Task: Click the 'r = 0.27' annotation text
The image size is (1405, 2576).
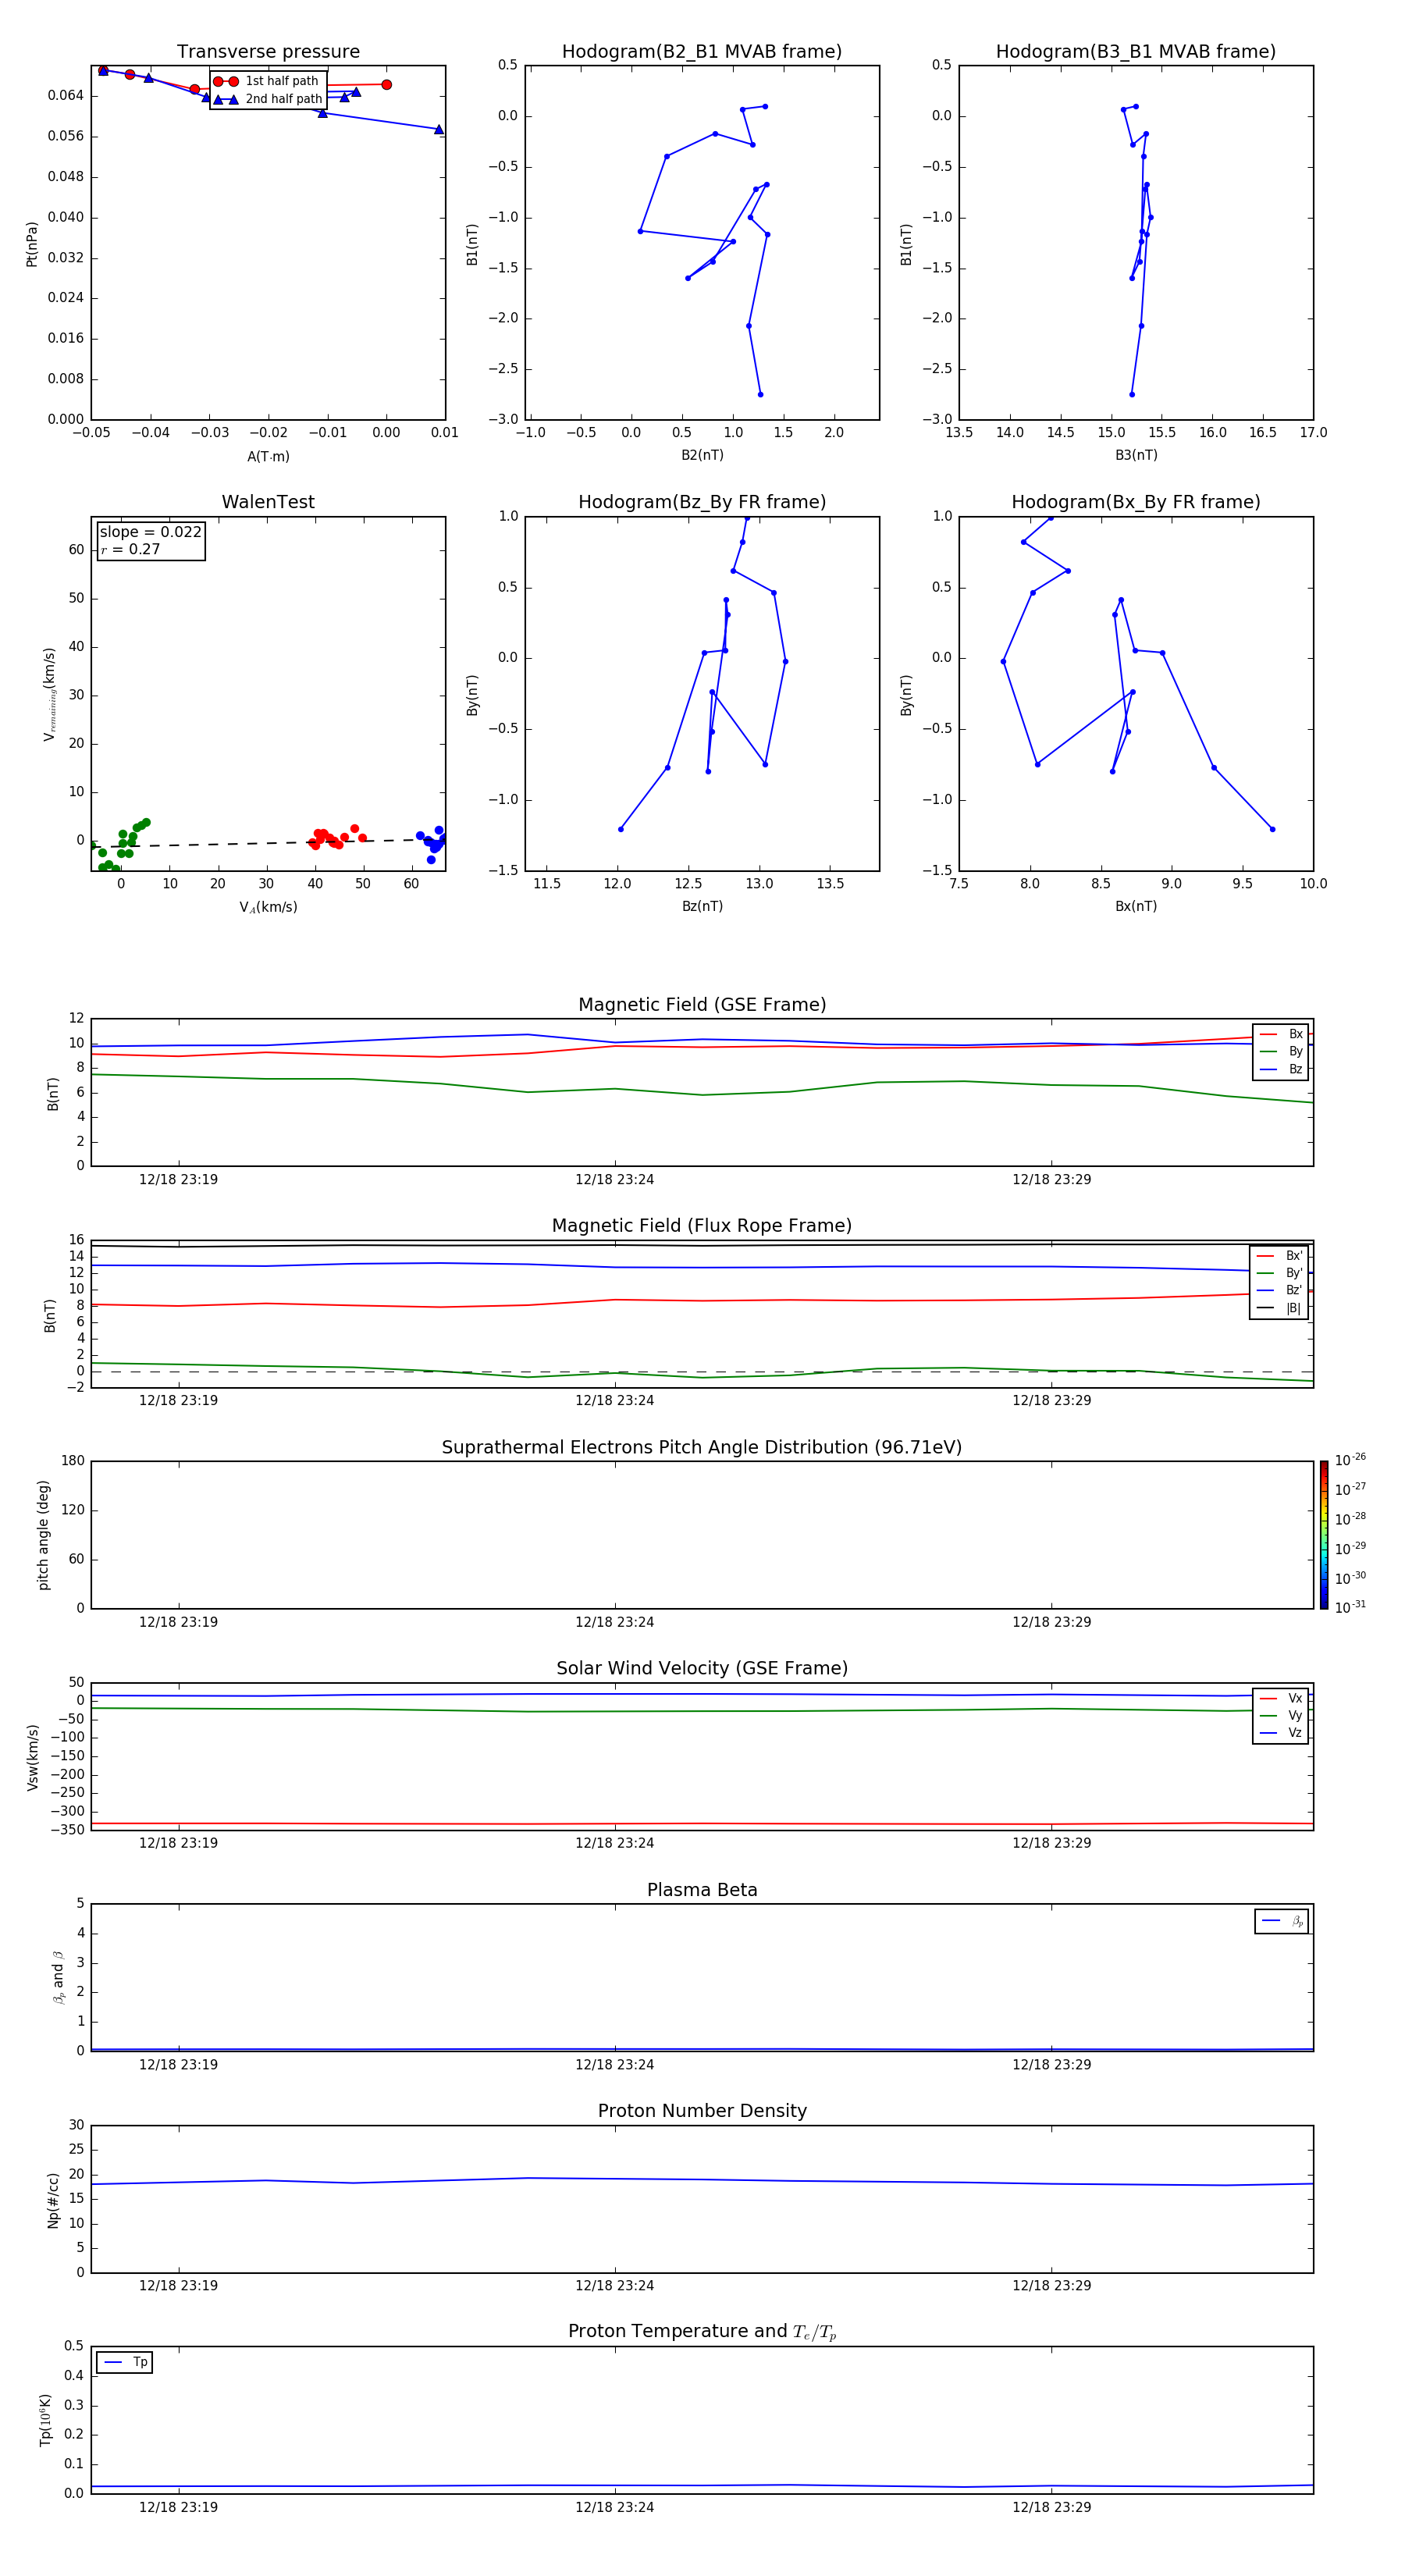Action: click(x=130, y=549)
